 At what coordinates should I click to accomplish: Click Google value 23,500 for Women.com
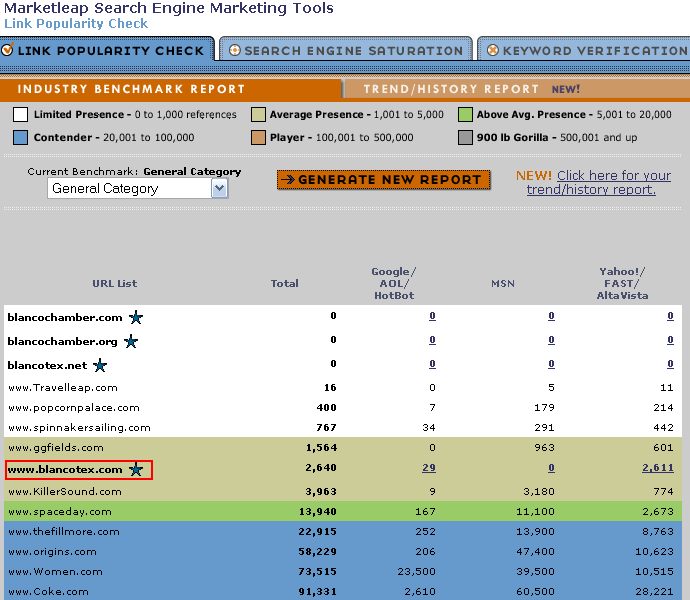(416, 571)
